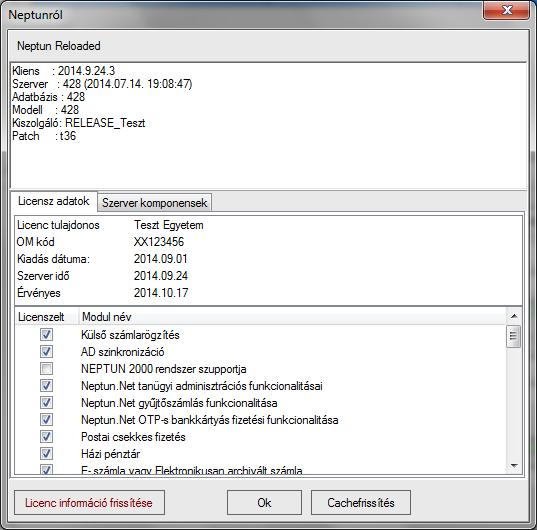Click the module list scroll down arrow

[514, 465]
